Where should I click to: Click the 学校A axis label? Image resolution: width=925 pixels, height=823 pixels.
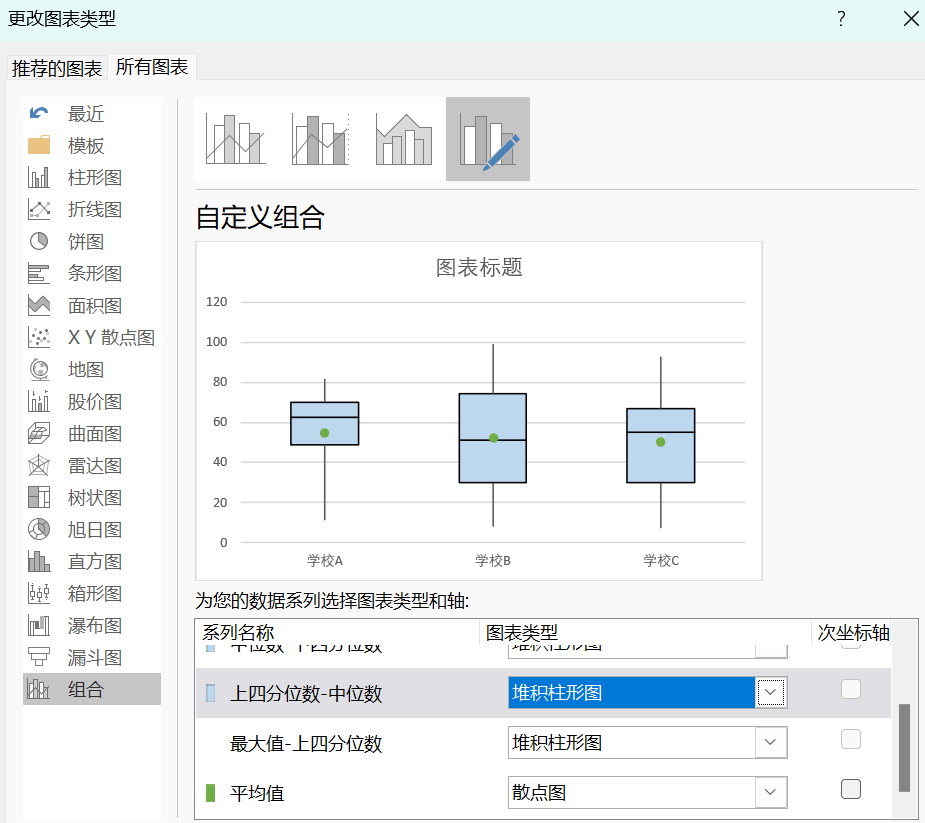click(x=324, y=560)
